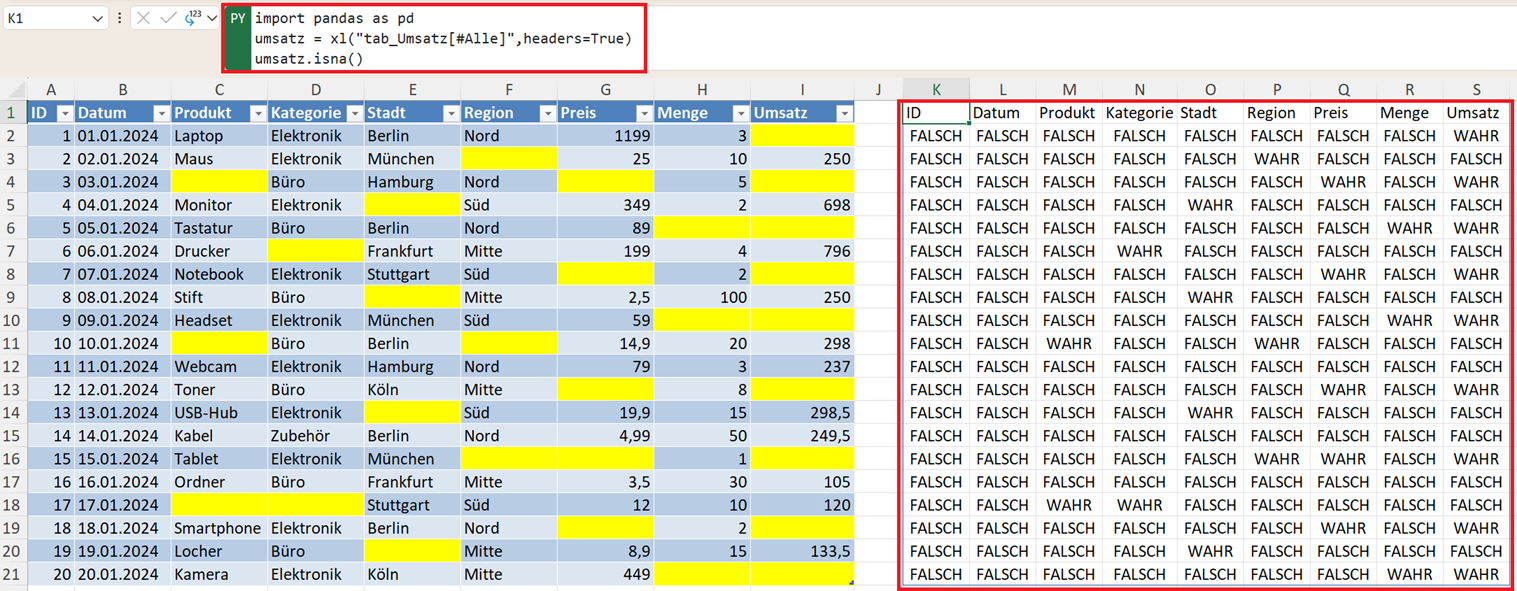Open the Produkt column filter dropdown
1517x591 pixels.
257,114
